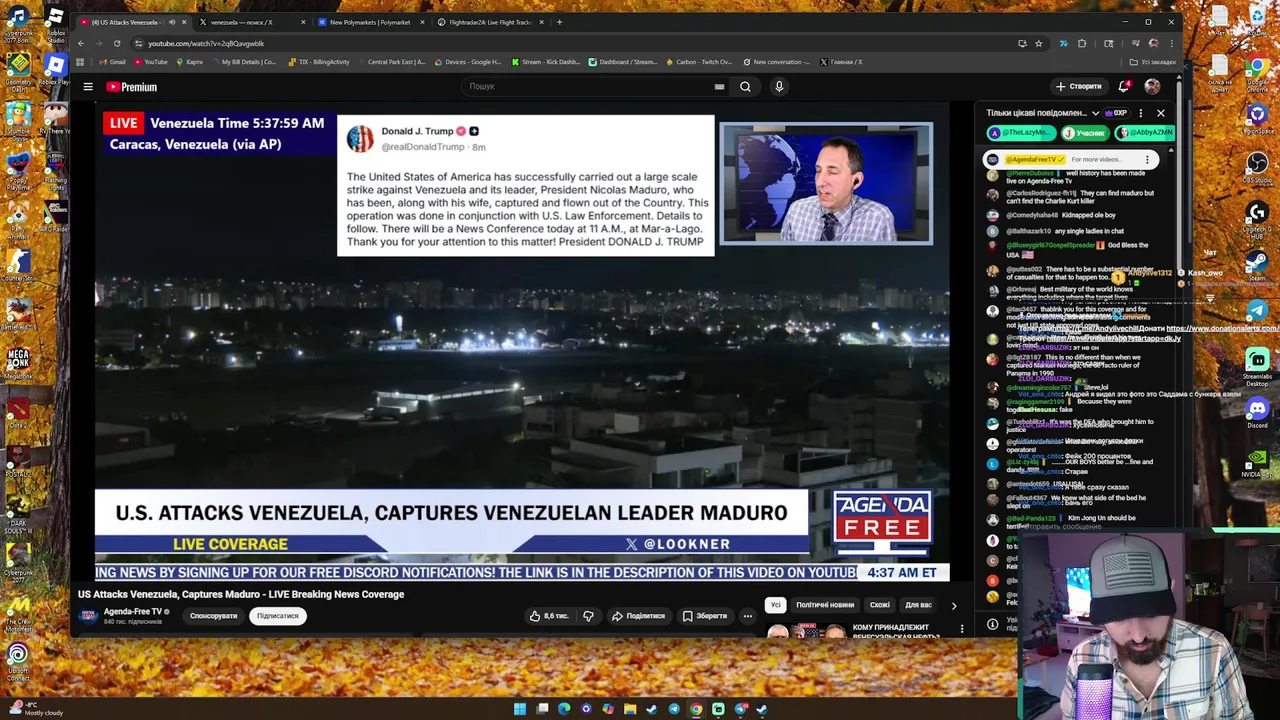
Task: Click Учасник member chip in chat
Action: [1086, 133]
